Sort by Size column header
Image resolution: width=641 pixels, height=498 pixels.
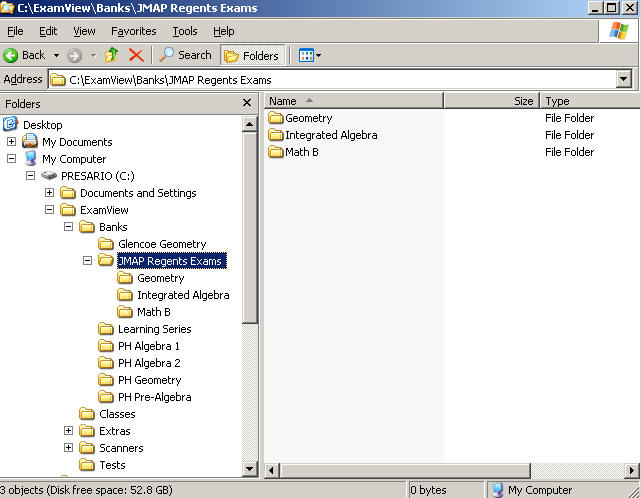point(492,101)
